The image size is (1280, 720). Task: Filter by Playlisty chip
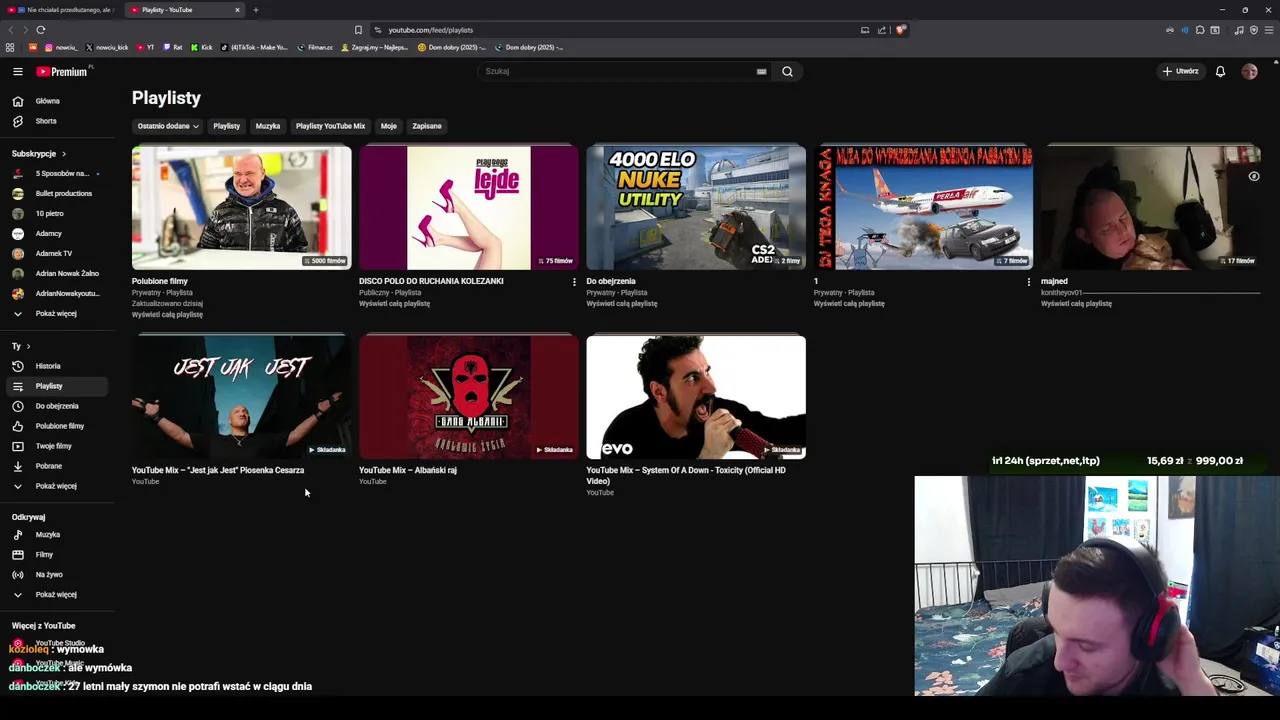226,126
